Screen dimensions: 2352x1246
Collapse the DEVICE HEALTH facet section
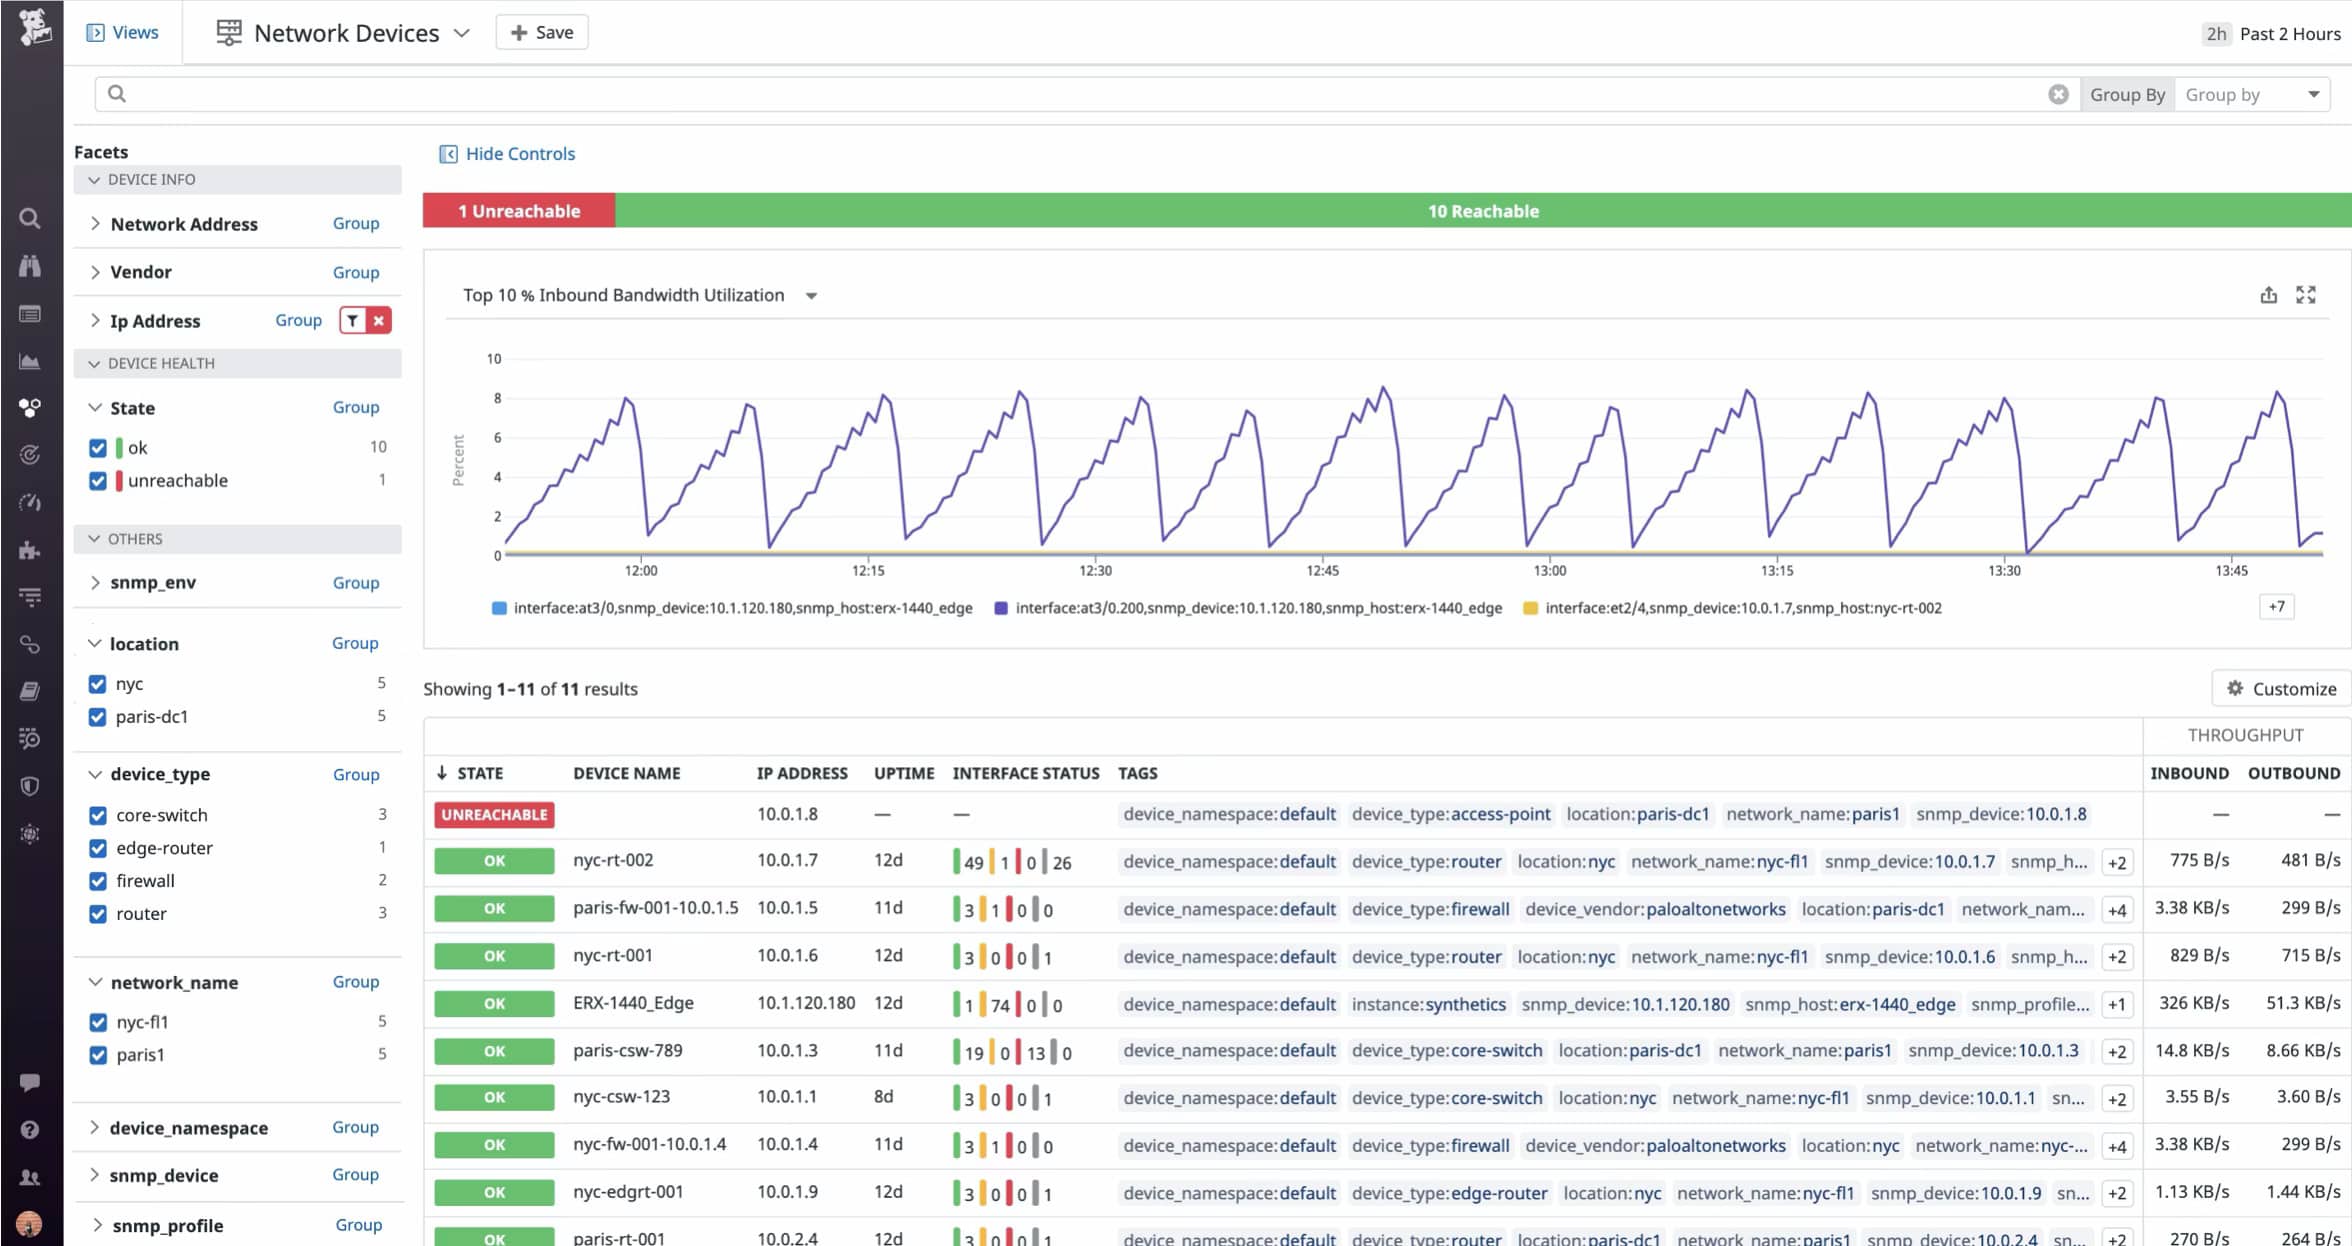93,363
